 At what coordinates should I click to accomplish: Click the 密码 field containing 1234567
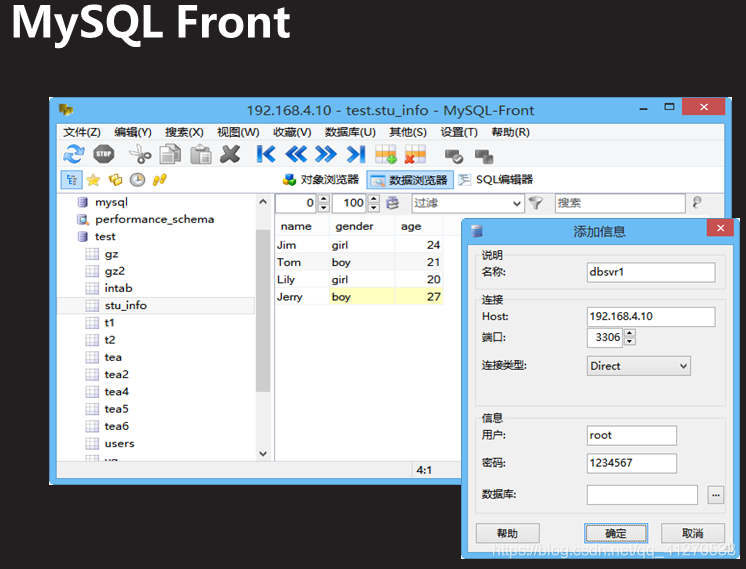coord(631,463)
